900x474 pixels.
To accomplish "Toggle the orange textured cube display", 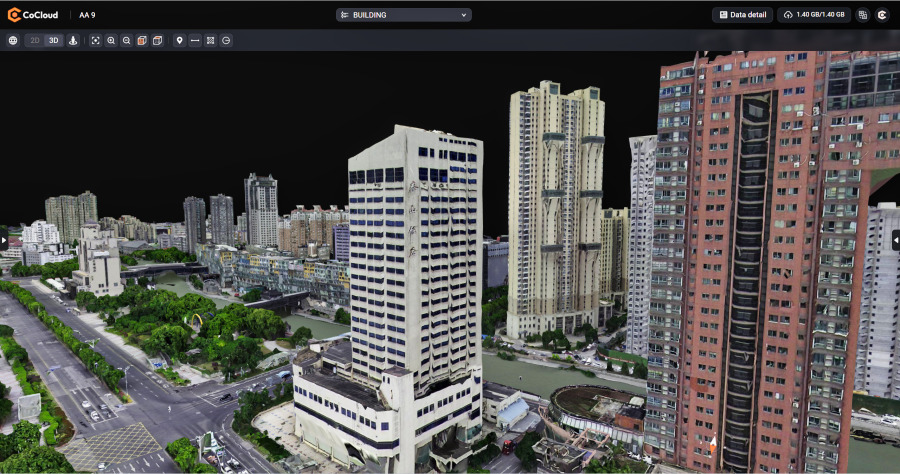I will pyautogui.click(x=142, y=40).
